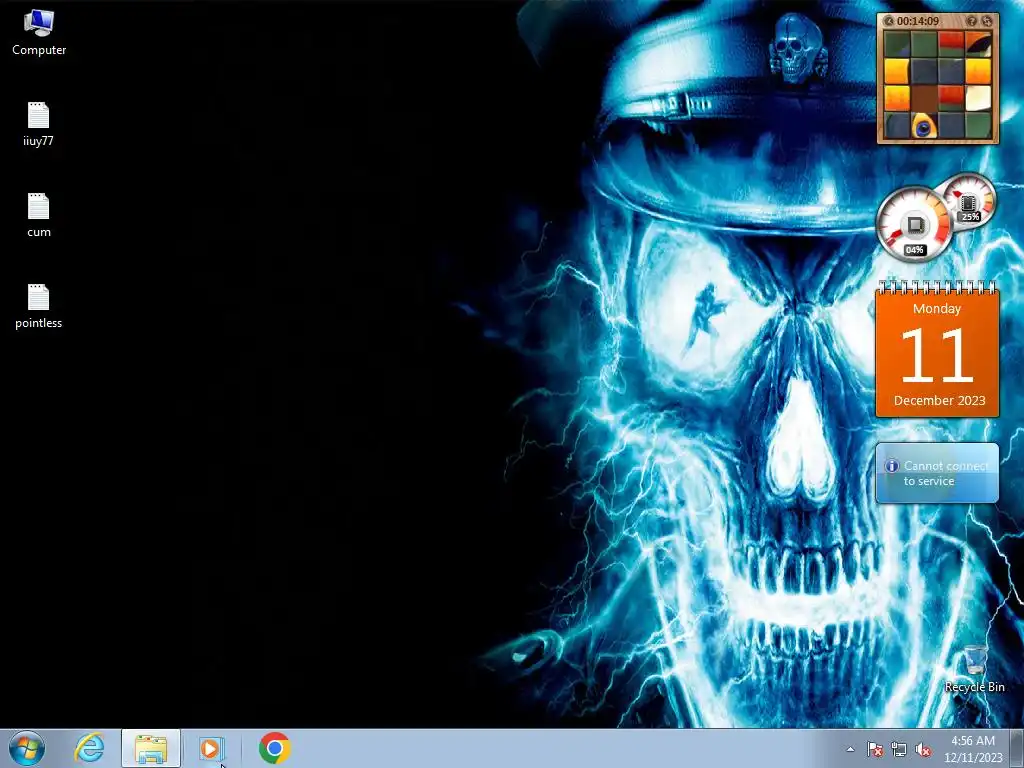Image resolution: width=1024 pixels, height=768 pixels.
Task: Open the network tray icon
Action: pos(899,749)
